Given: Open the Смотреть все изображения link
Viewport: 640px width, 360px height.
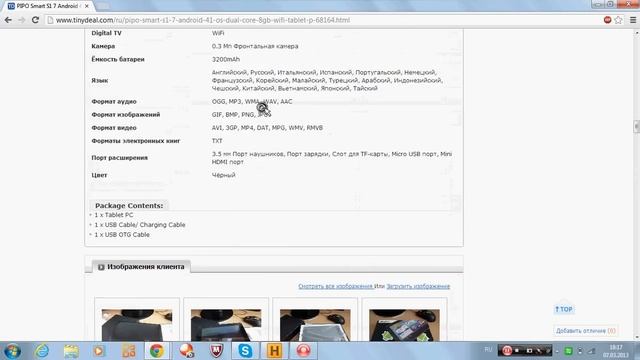Looking at the screenshot, I should 335,286.
